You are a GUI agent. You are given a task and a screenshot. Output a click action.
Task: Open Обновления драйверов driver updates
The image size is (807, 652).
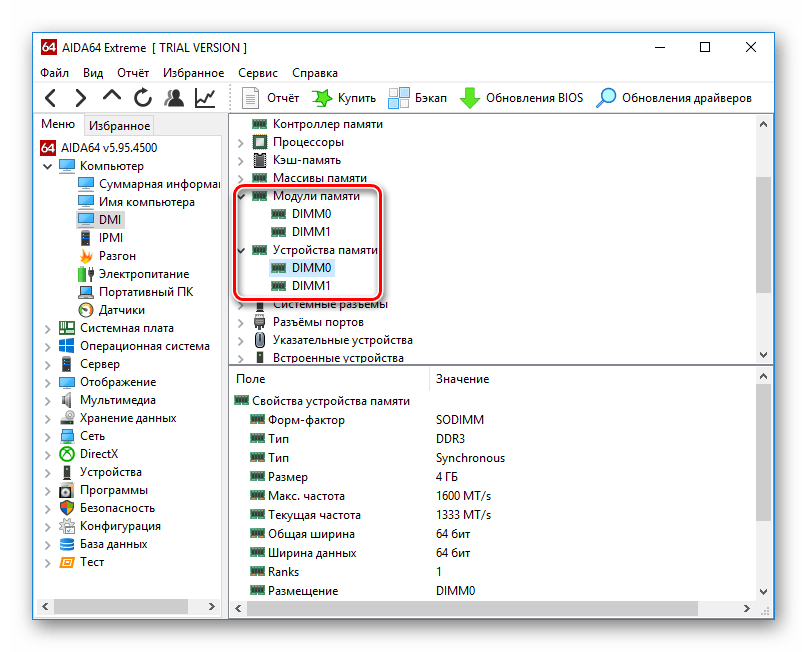[674, 98]
